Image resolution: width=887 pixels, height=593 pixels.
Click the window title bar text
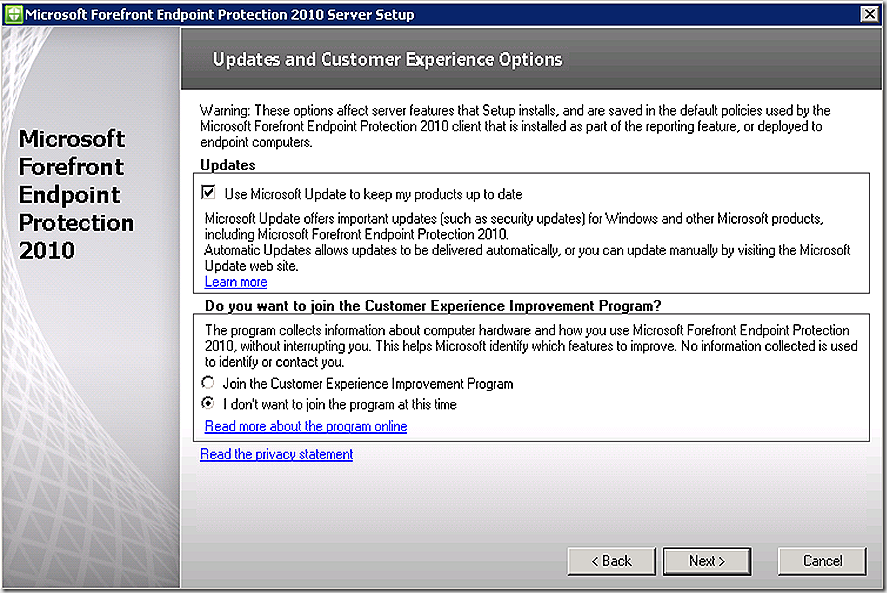point(219,14)
